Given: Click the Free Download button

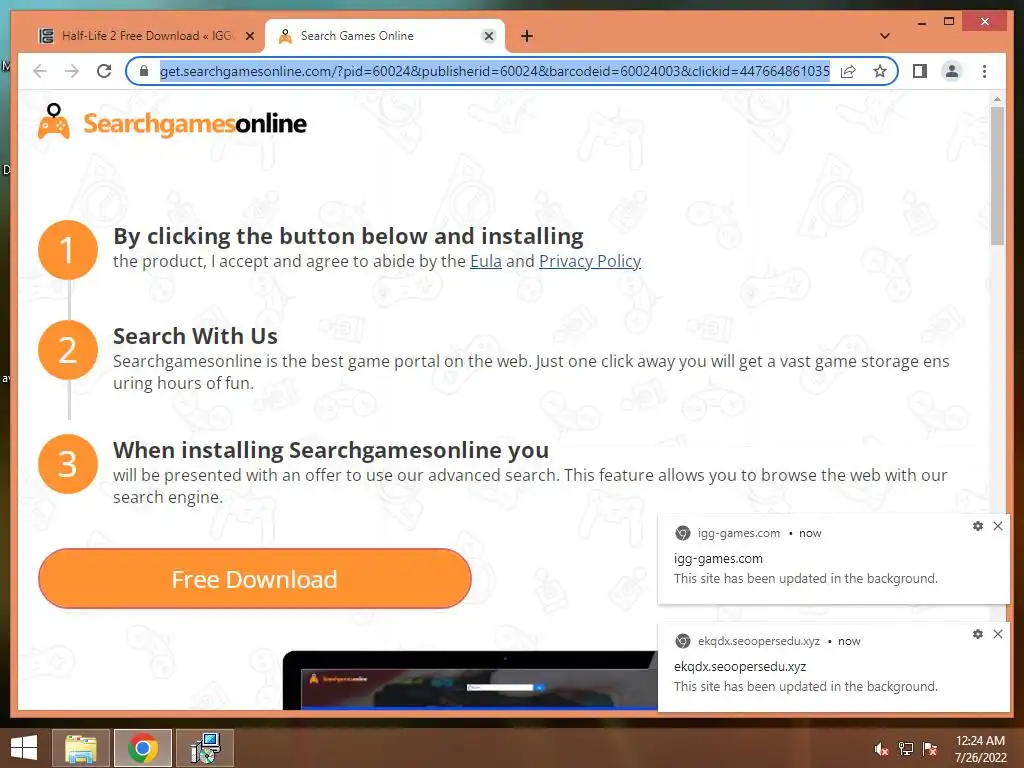Looking at the screenshot, I should click(x=255, y=579).
